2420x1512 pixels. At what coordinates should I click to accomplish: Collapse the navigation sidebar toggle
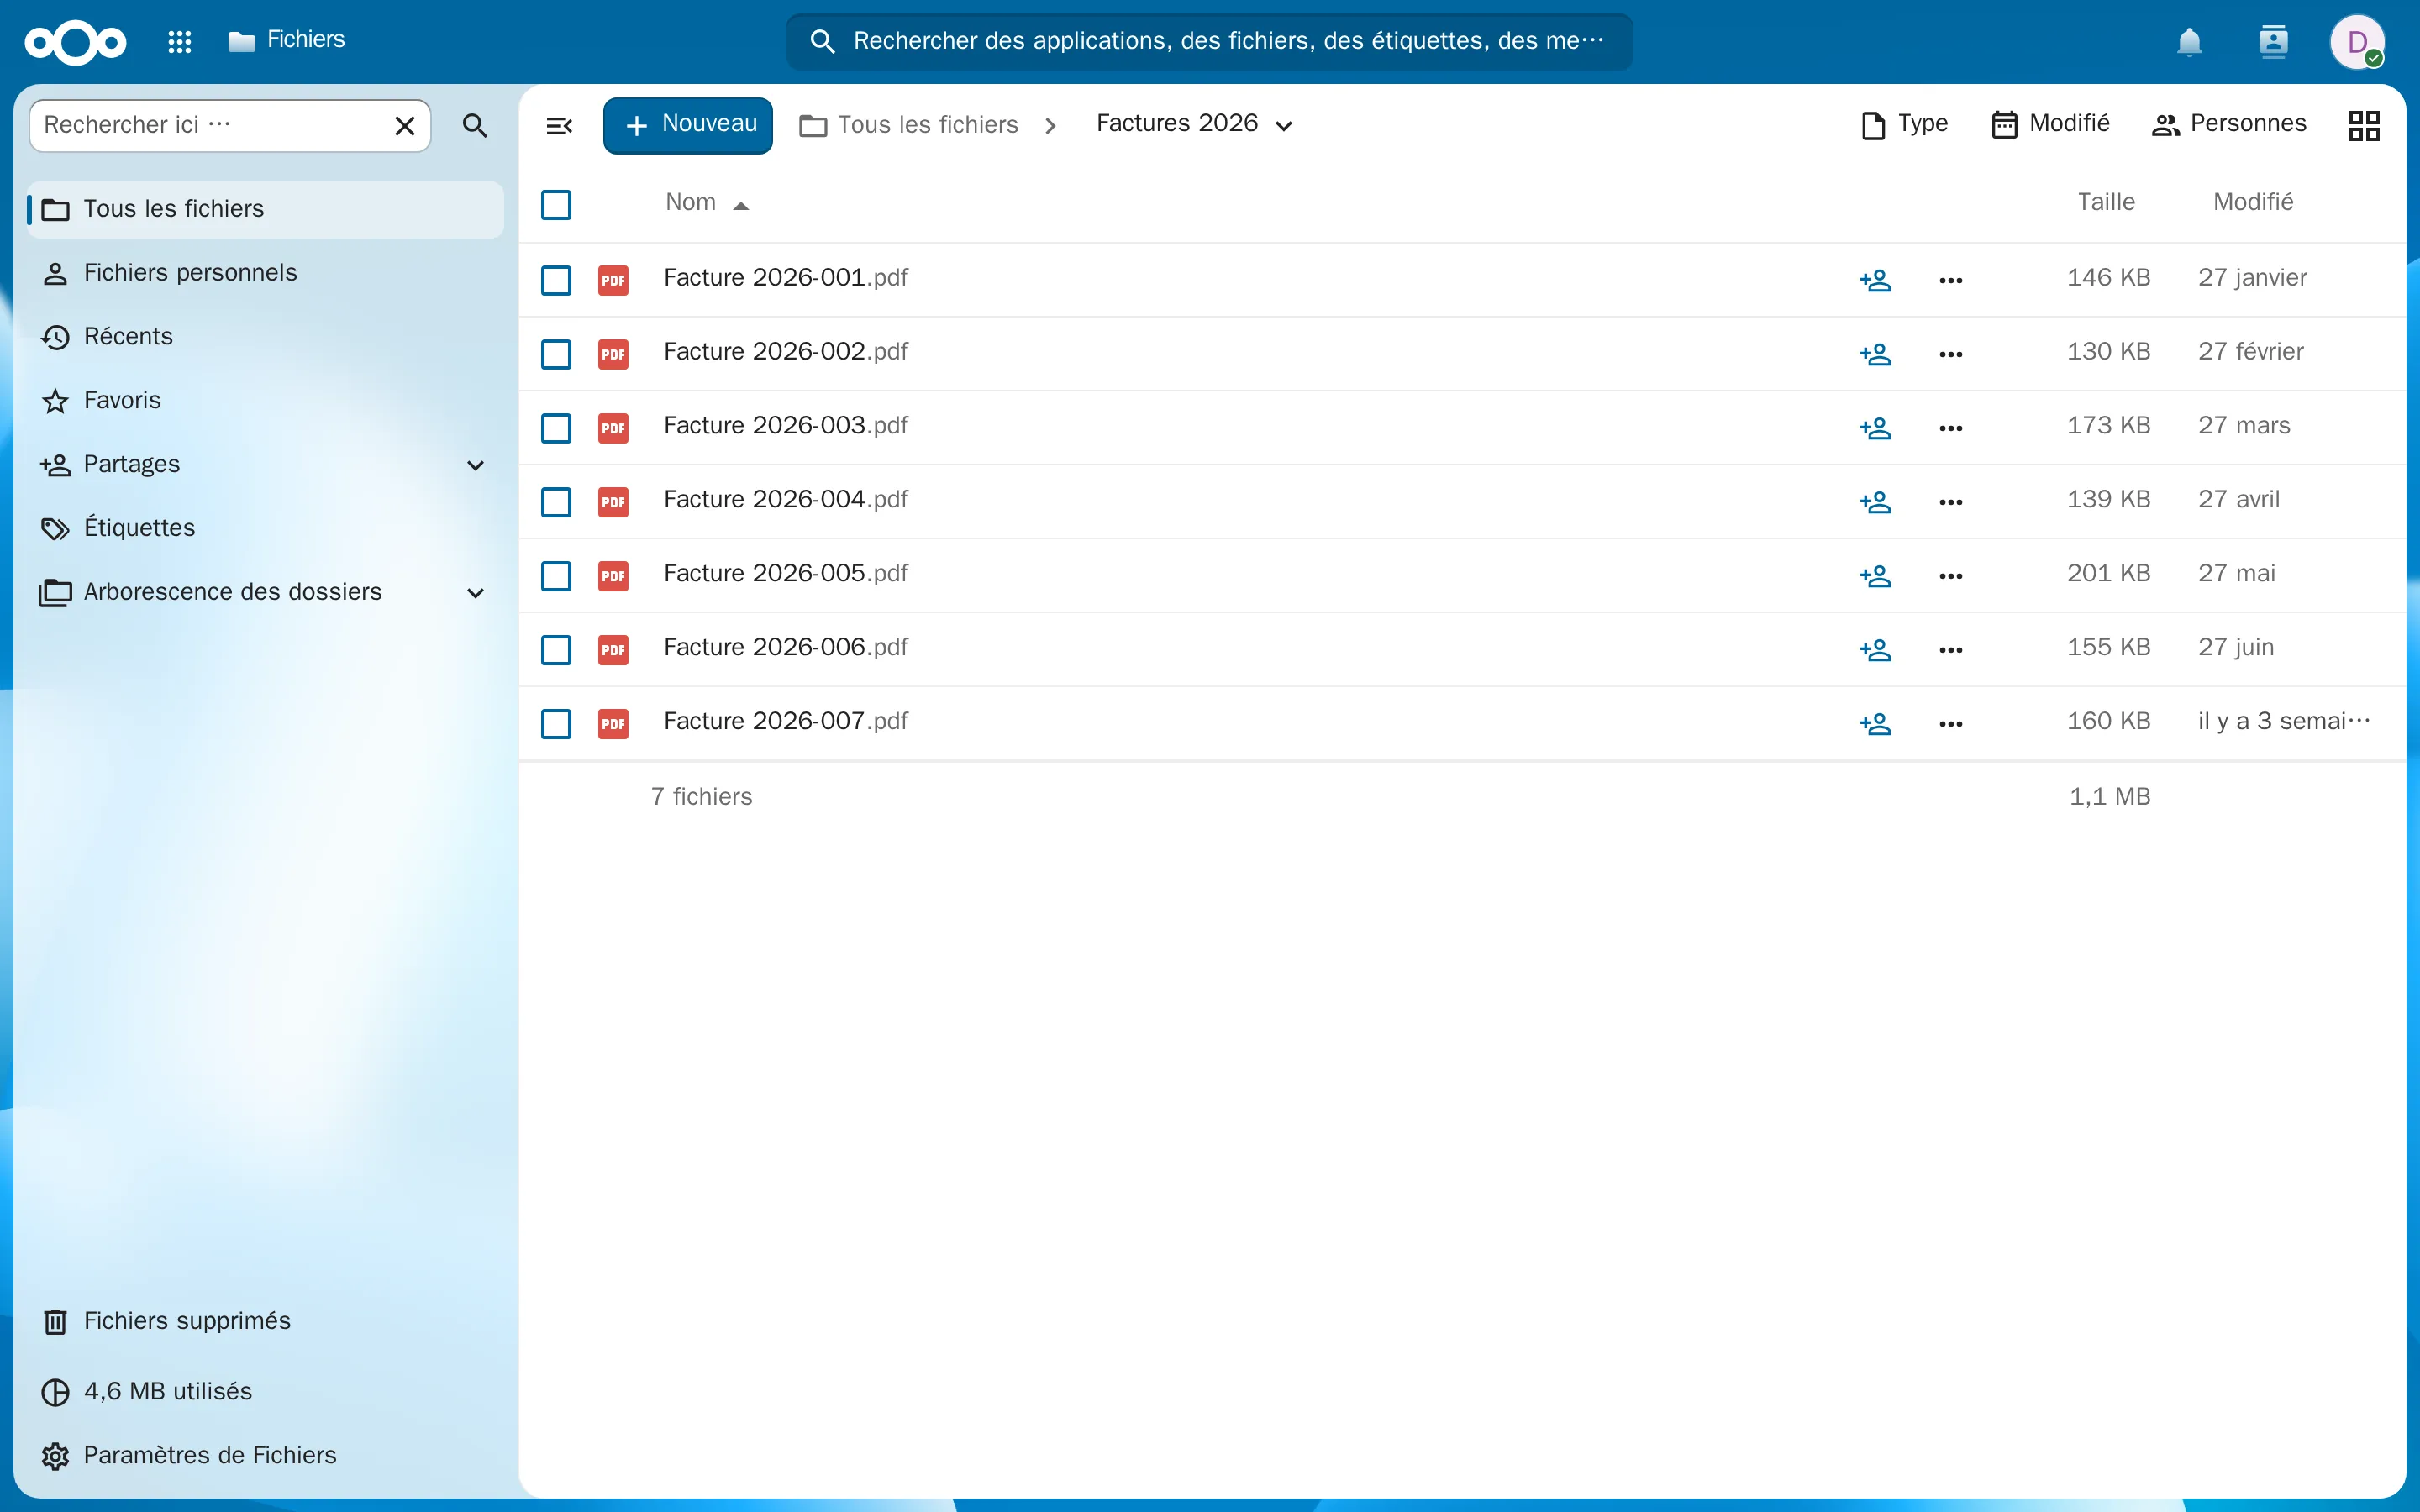[x=559, y=125]
